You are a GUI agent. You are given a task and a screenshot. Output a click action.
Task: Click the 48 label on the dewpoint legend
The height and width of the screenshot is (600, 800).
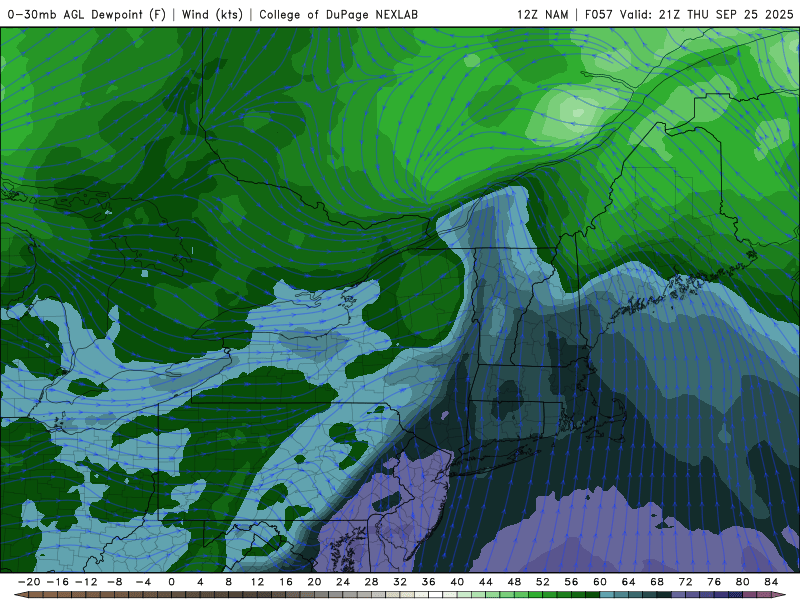(514, 582)
